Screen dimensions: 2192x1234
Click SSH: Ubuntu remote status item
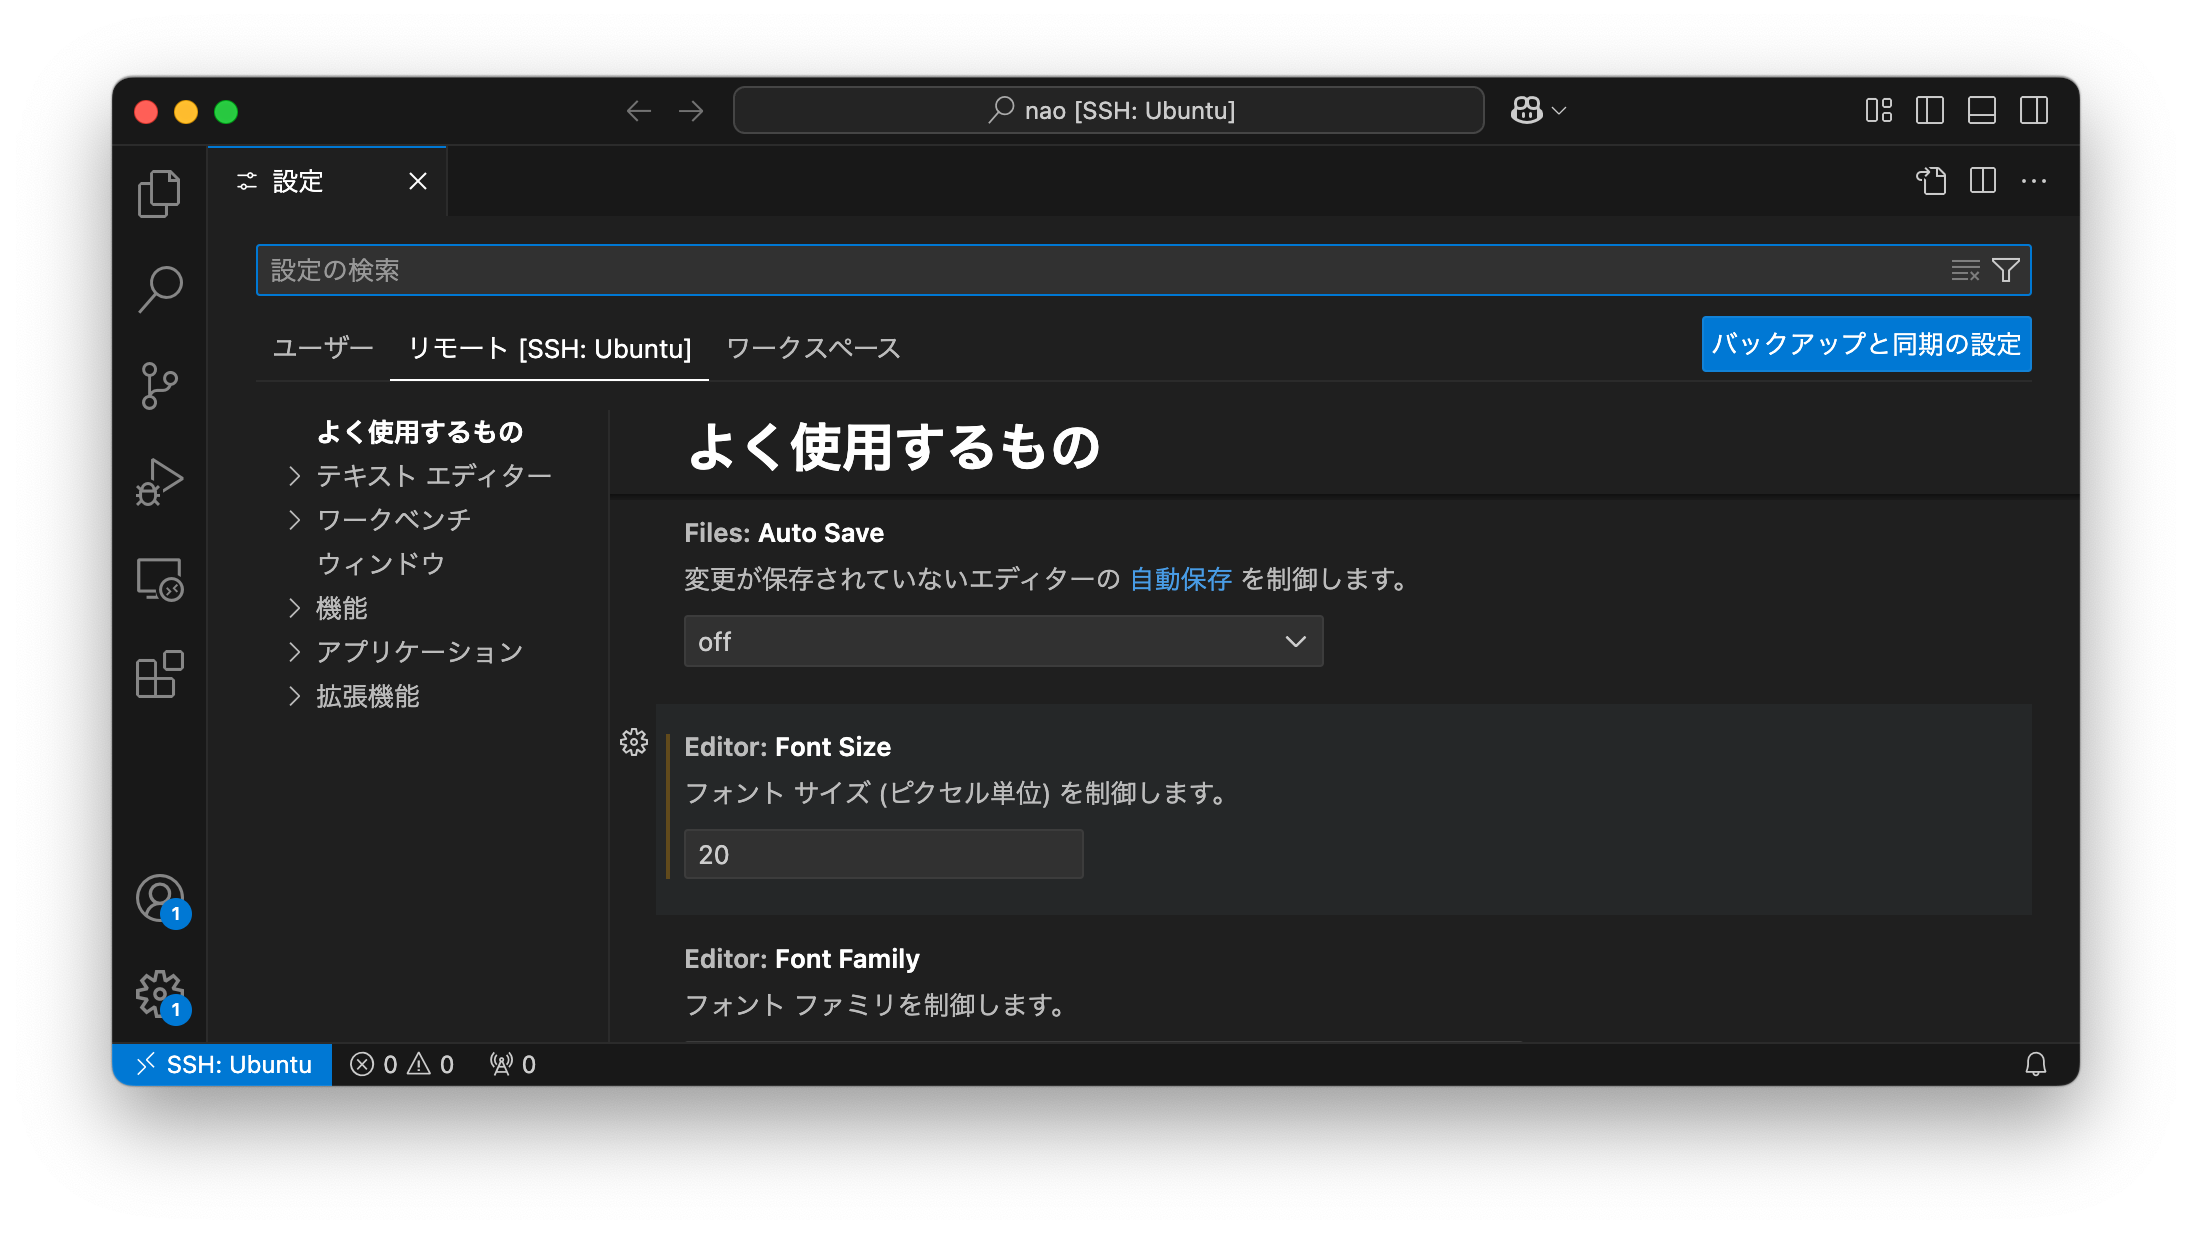pyautogui.click(x=223, y=1064)
